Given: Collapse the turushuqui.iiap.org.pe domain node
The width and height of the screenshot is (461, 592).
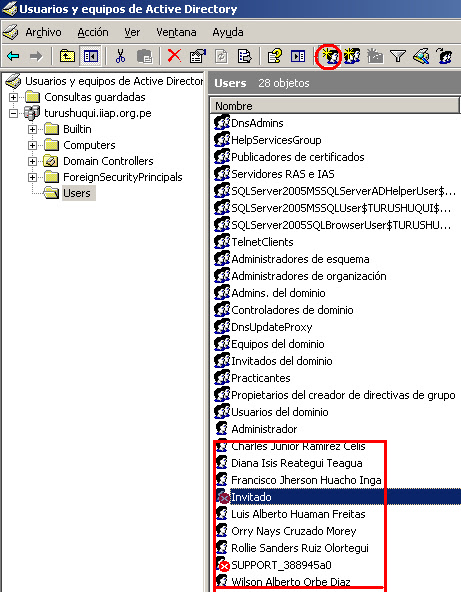Looking at the screenshot, I should (13, 113).
